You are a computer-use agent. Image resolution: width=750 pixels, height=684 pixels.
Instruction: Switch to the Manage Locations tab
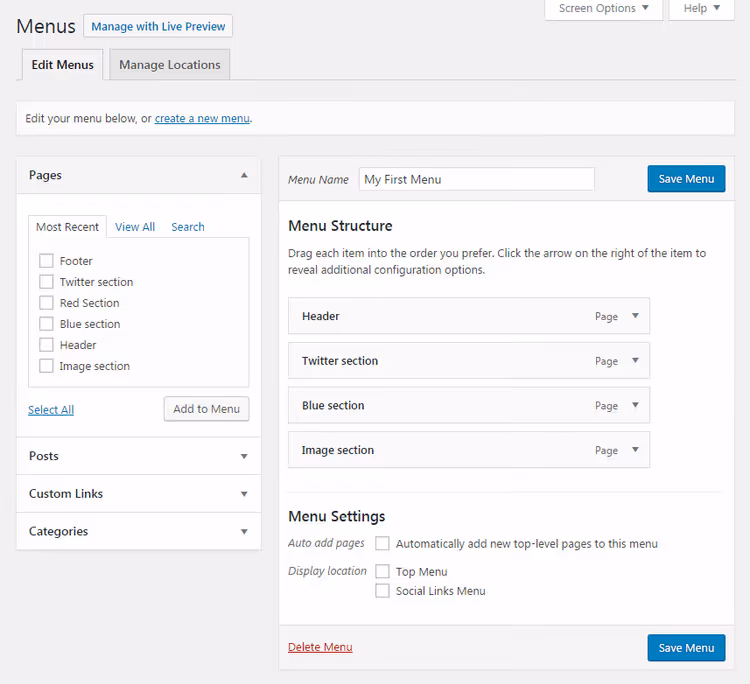[170, 65]
